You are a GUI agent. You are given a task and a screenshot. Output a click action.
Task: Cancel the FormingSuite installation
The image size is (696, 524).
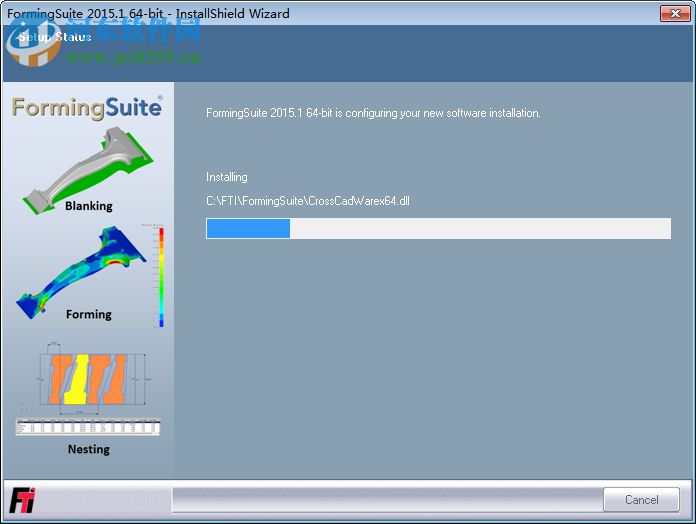point(641,500)
